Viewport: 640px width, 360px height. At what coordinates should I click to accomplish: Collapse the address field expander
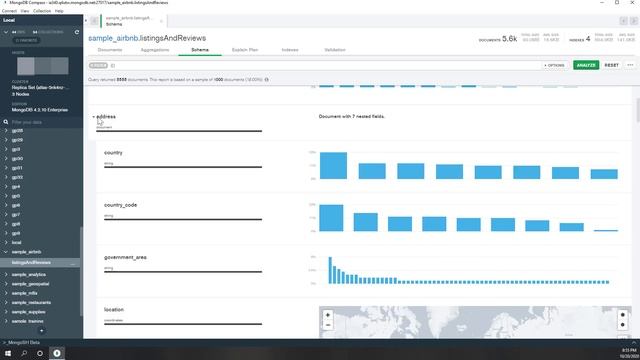click(x=93, y=117)
